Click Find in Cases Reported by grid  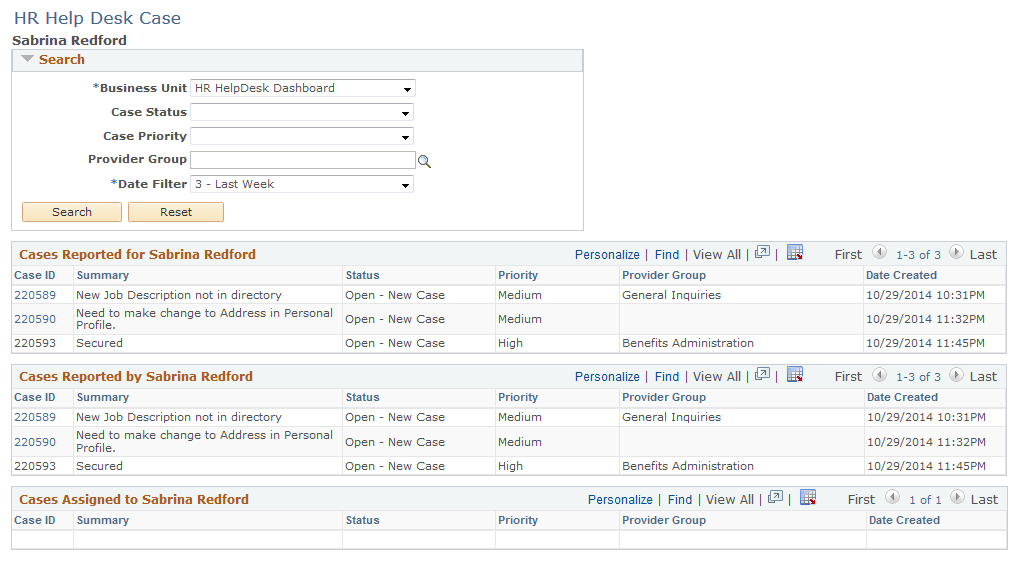pos(667,376)
